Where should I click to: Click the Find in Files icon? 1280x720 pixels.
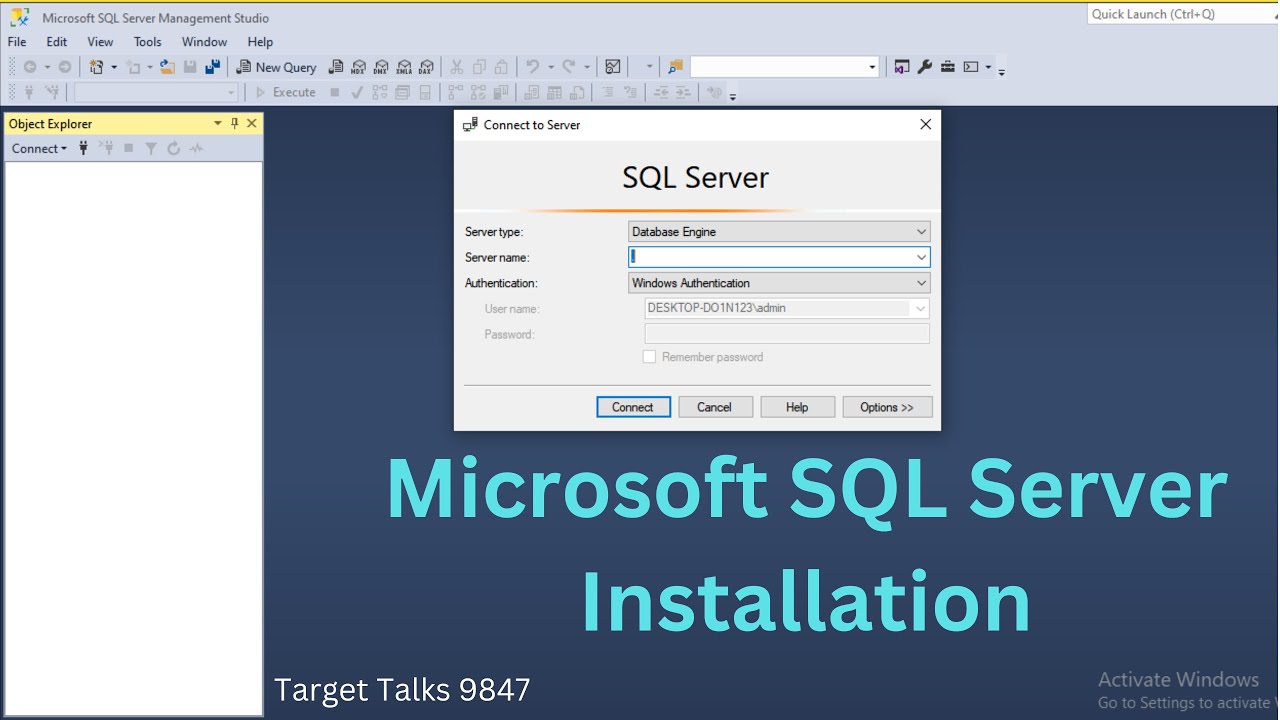675,67
